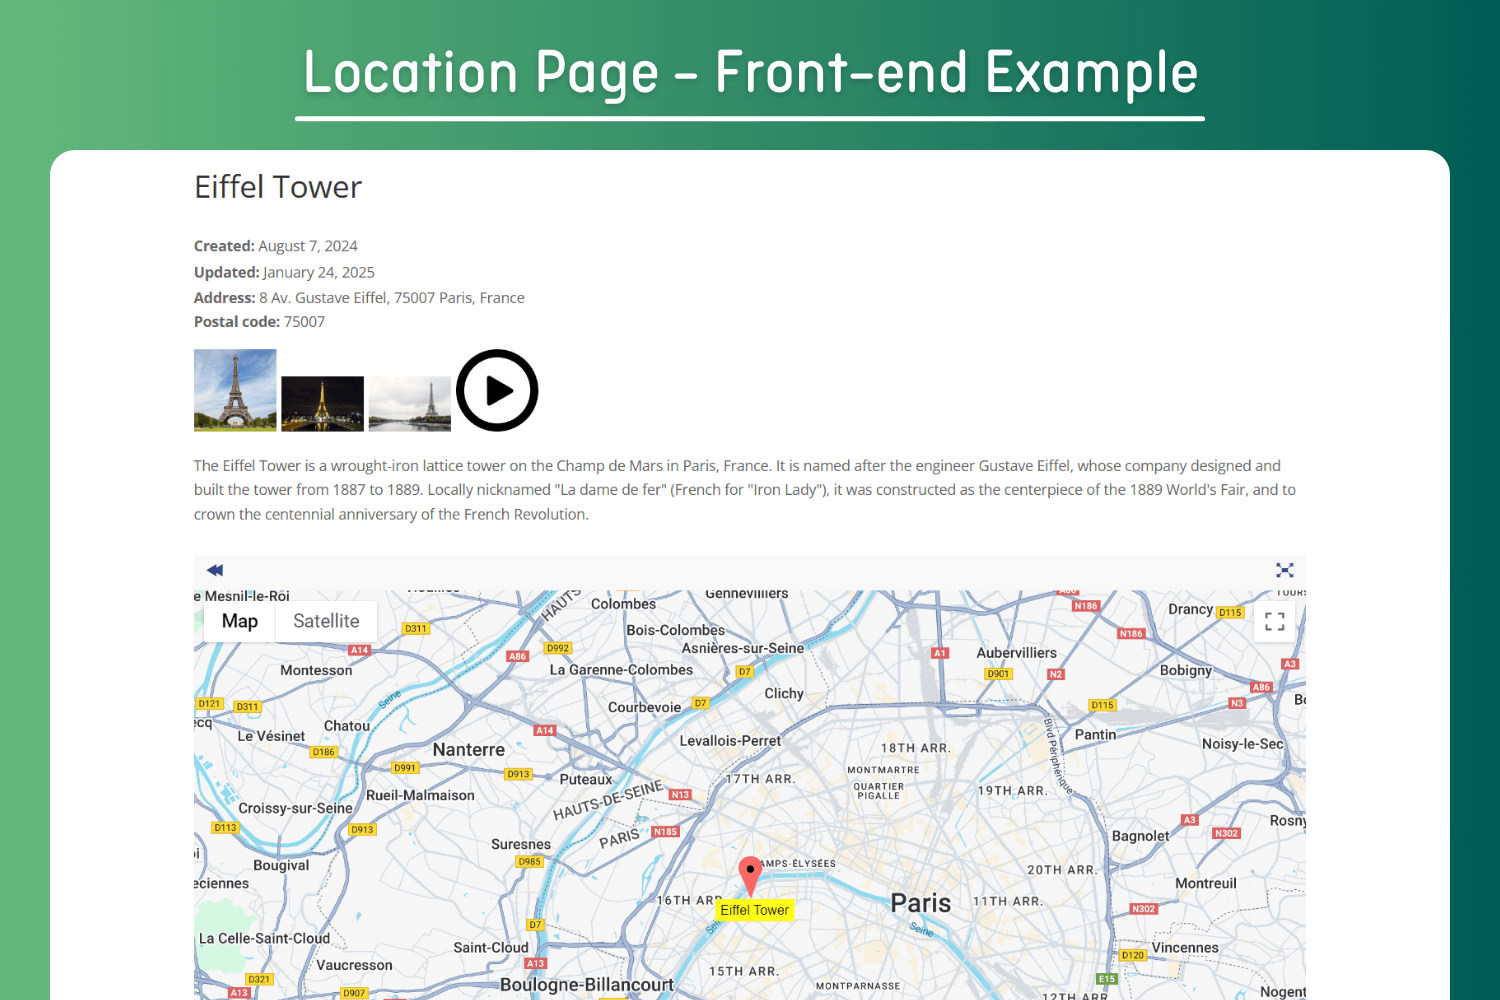Click the Eiffel Tower page title

click(278, 187)
